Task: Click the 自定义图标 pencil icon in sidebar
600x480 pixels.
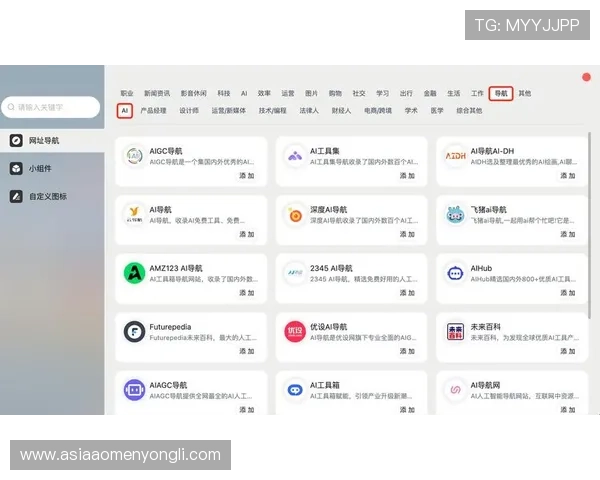Action: coord(16,196)
